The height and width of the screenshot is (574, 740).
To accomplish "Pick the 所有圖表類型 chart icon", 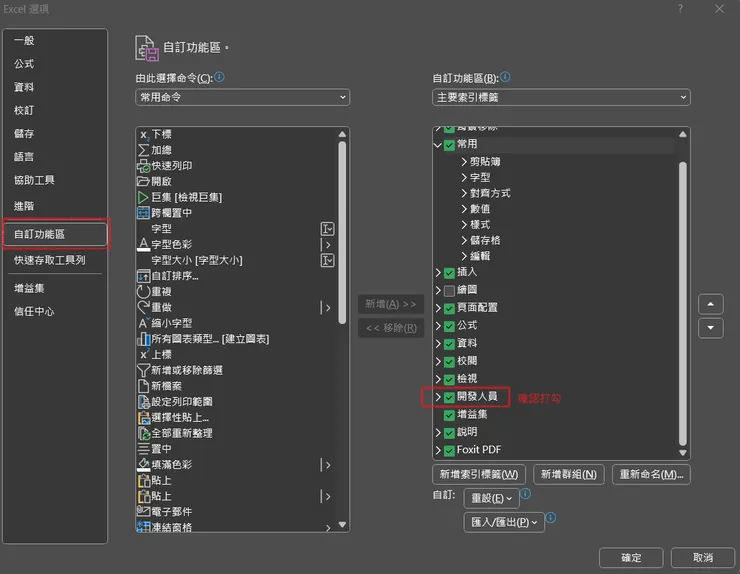I will click(x=143, y=339).
